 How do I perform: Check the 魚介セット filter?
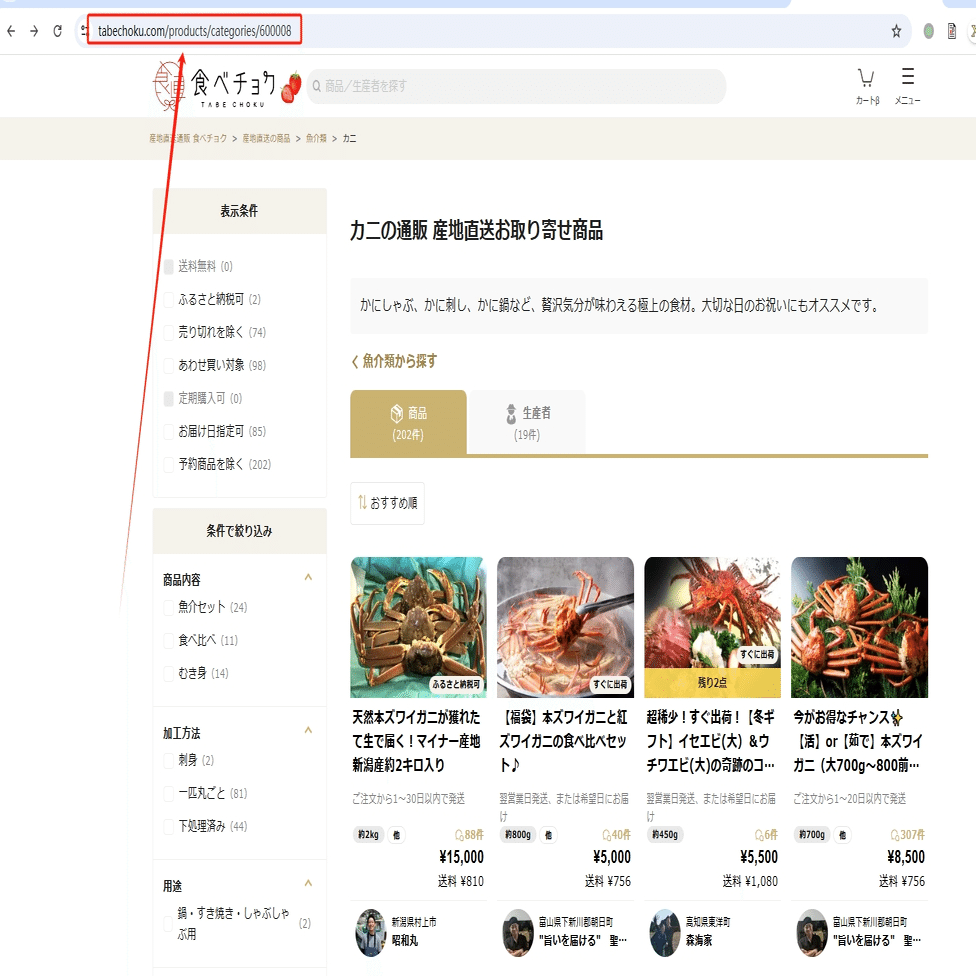169,607
